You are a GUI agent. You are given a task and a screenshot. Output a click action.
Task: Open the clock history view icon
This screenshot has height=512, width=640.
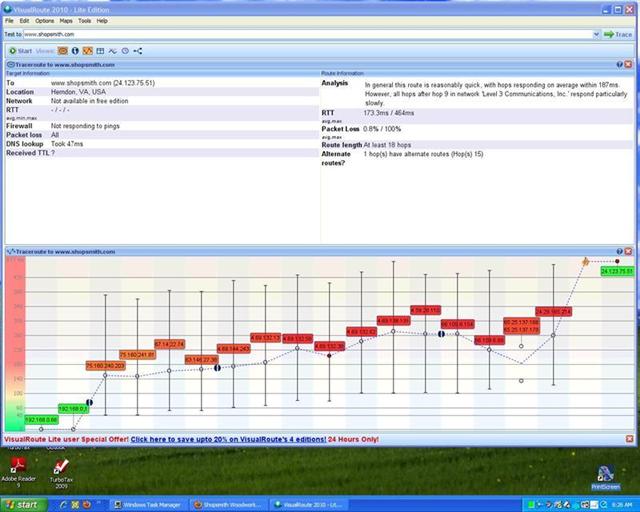click(125, 51)
